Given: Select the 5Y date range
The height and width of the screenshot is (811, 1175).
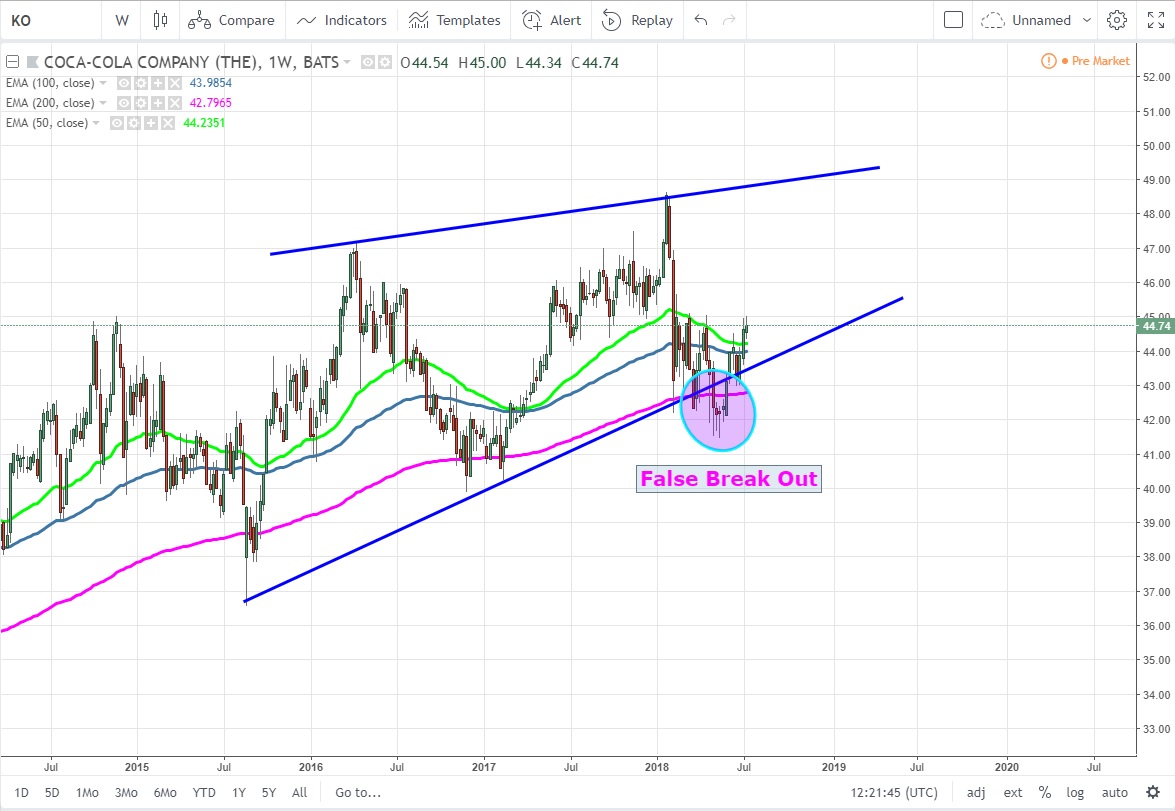Looking at the screenshot, I should pyautogui.click(x=269, y=792).
